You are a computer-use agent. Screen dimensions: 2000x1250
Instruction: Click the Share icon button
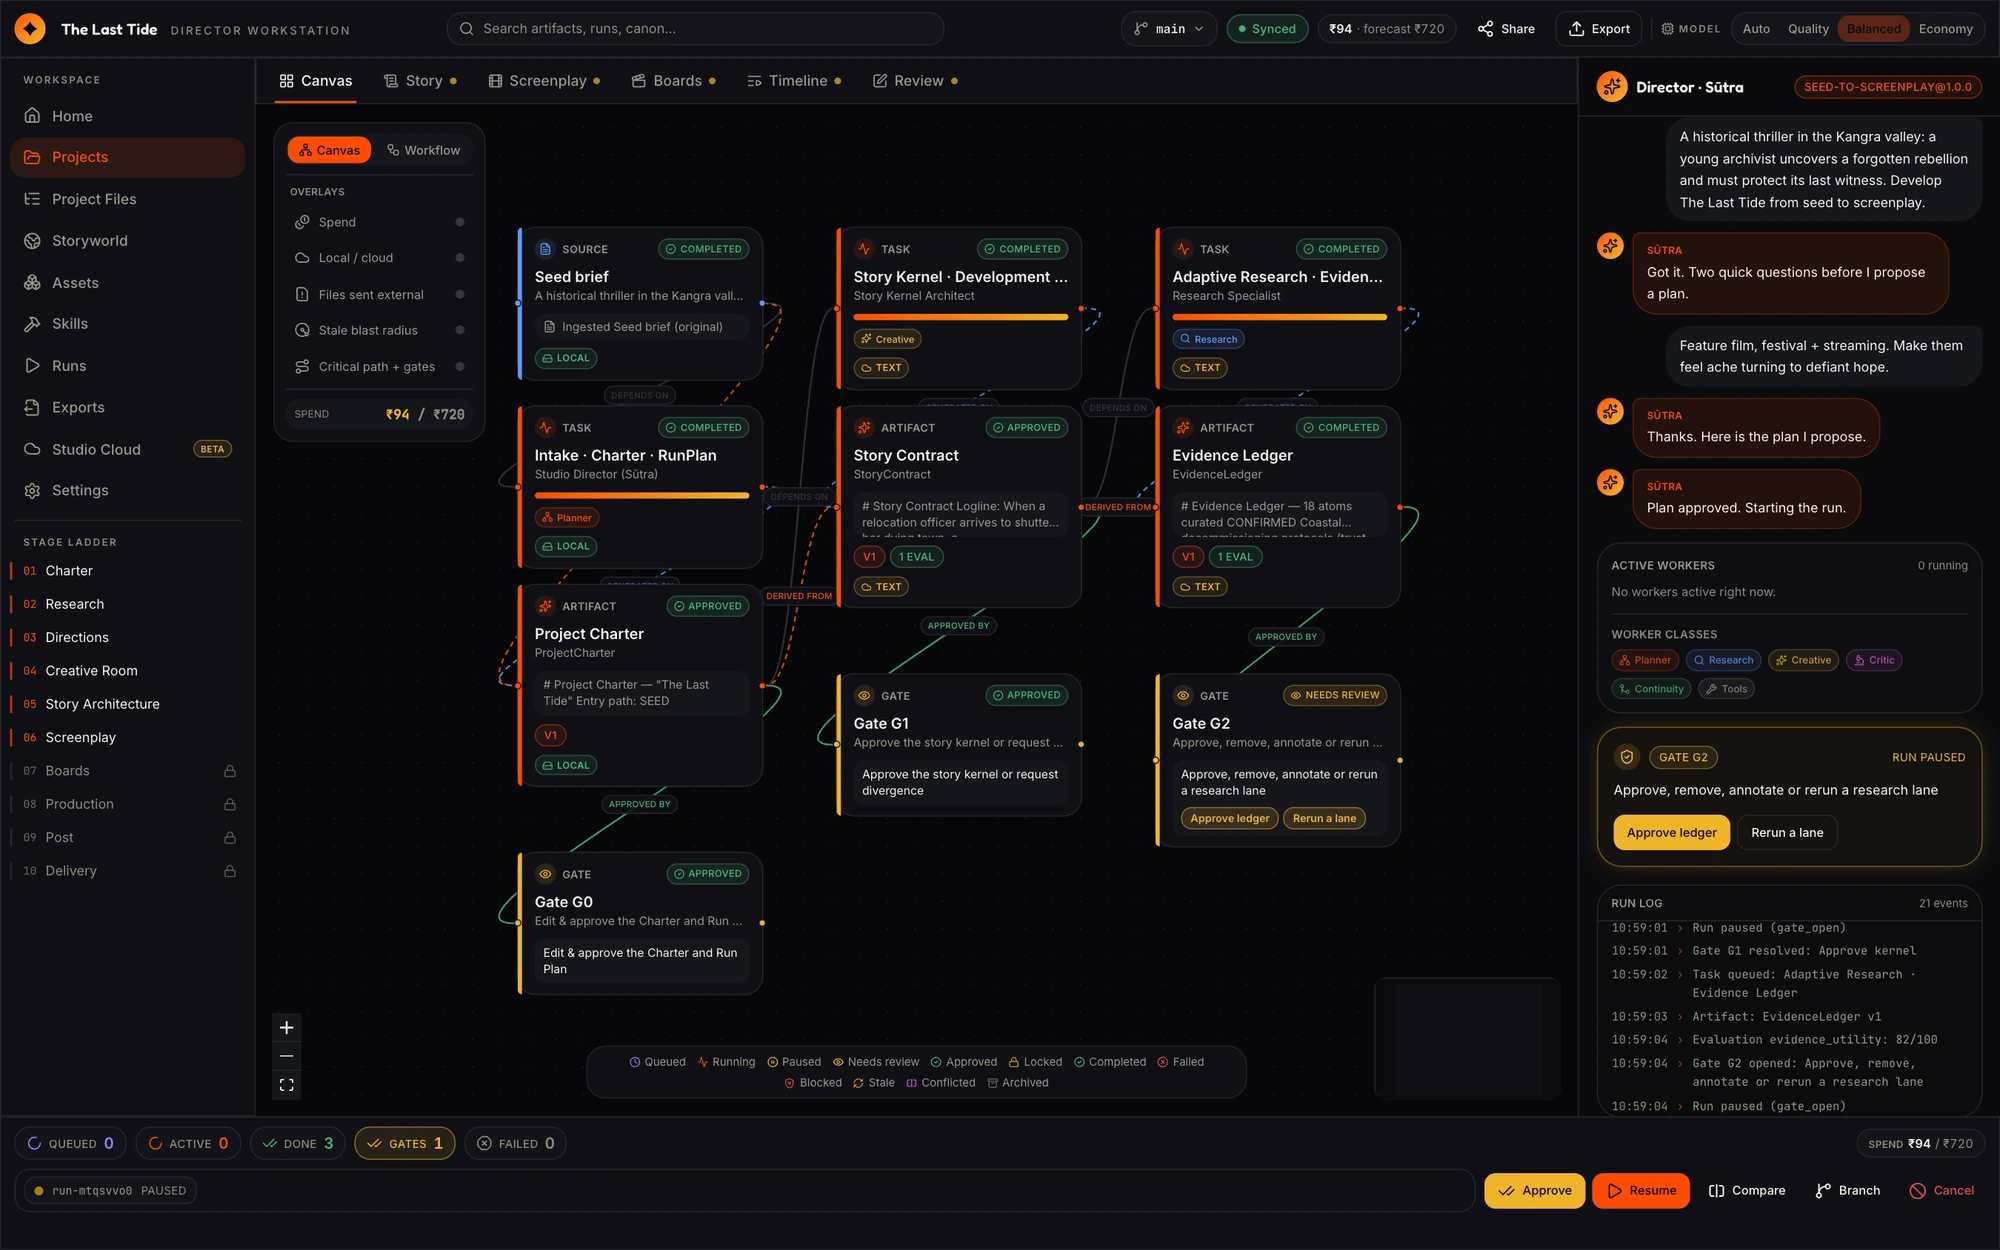(x=1506, y=29)
